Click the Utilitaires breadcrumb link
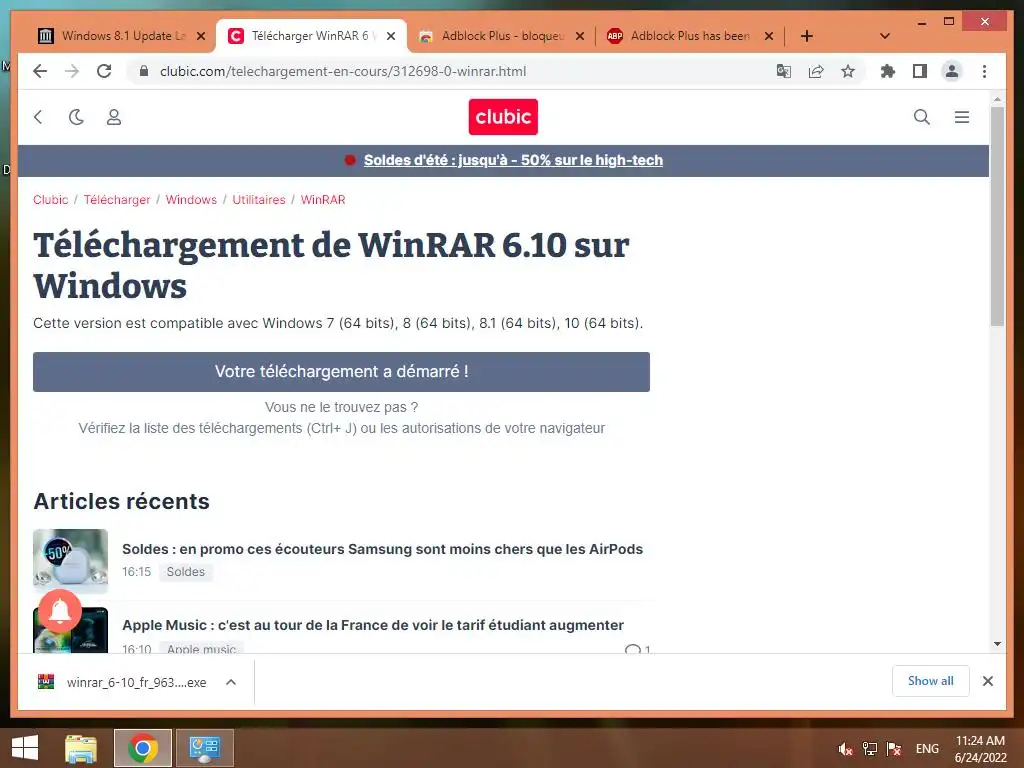Screen dimensions: 1024x768 (x=259, y=199)
